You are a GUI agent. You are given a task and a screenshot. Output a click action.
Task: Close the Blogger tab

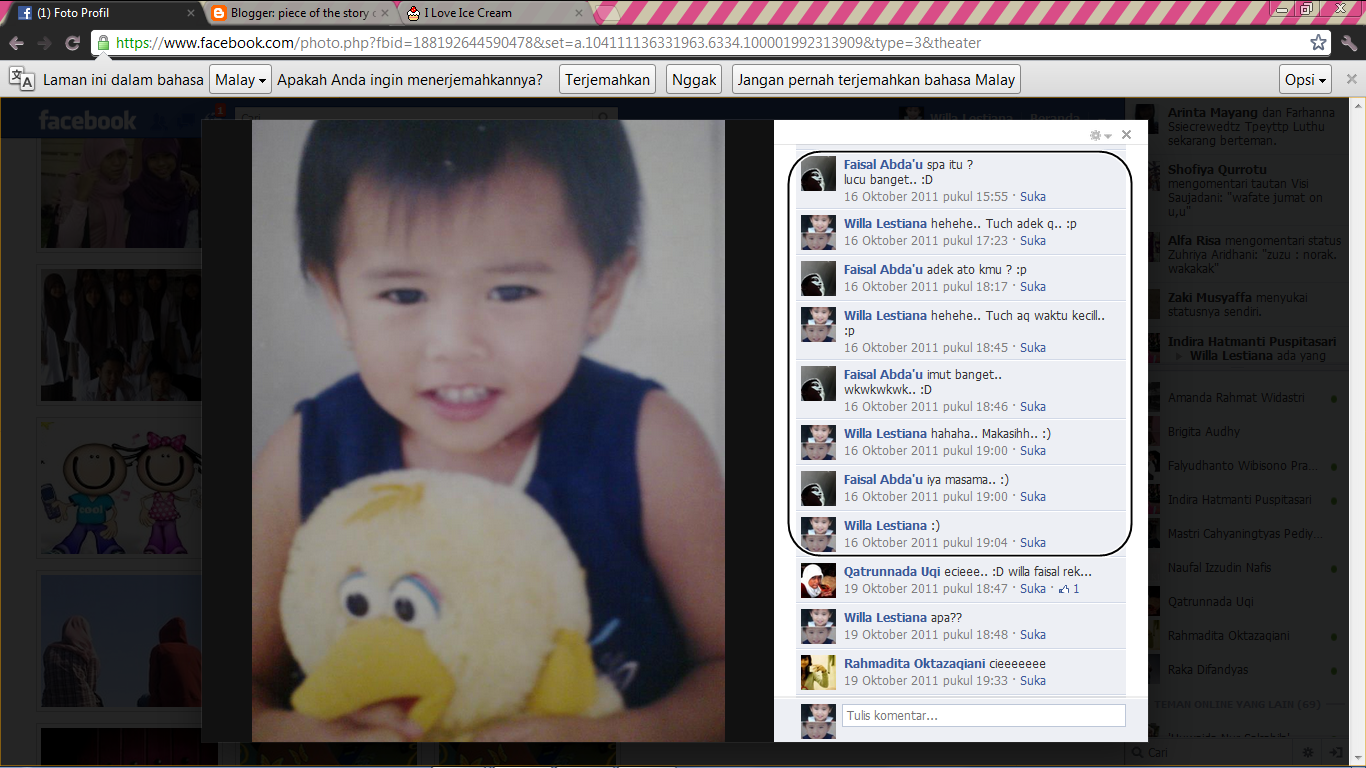(385, 13)
